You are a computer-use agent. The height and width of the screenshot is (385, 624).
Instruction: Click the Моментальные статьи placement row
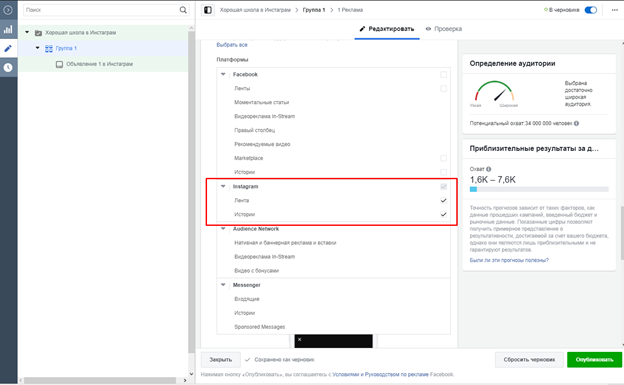(333, 102)
